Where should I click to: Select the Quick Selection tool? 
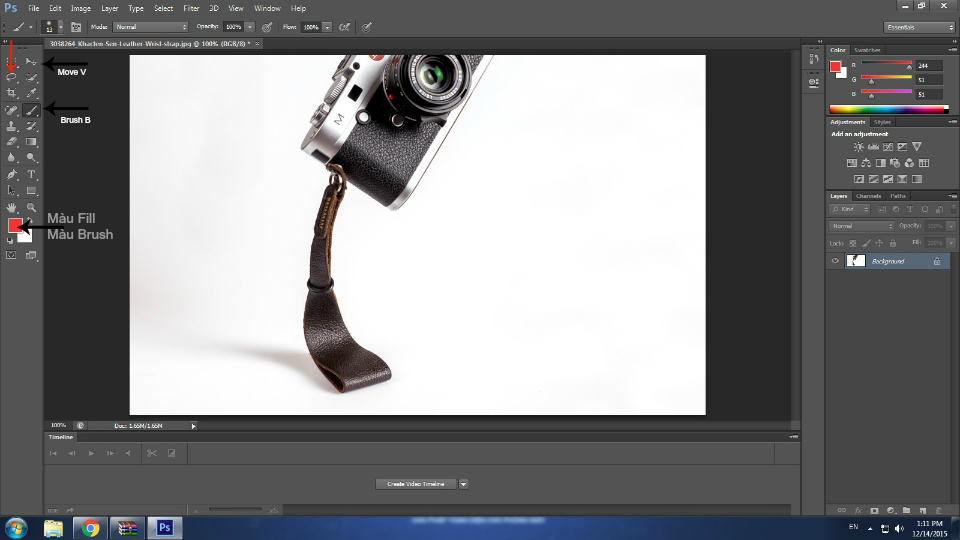pos(31,77)
